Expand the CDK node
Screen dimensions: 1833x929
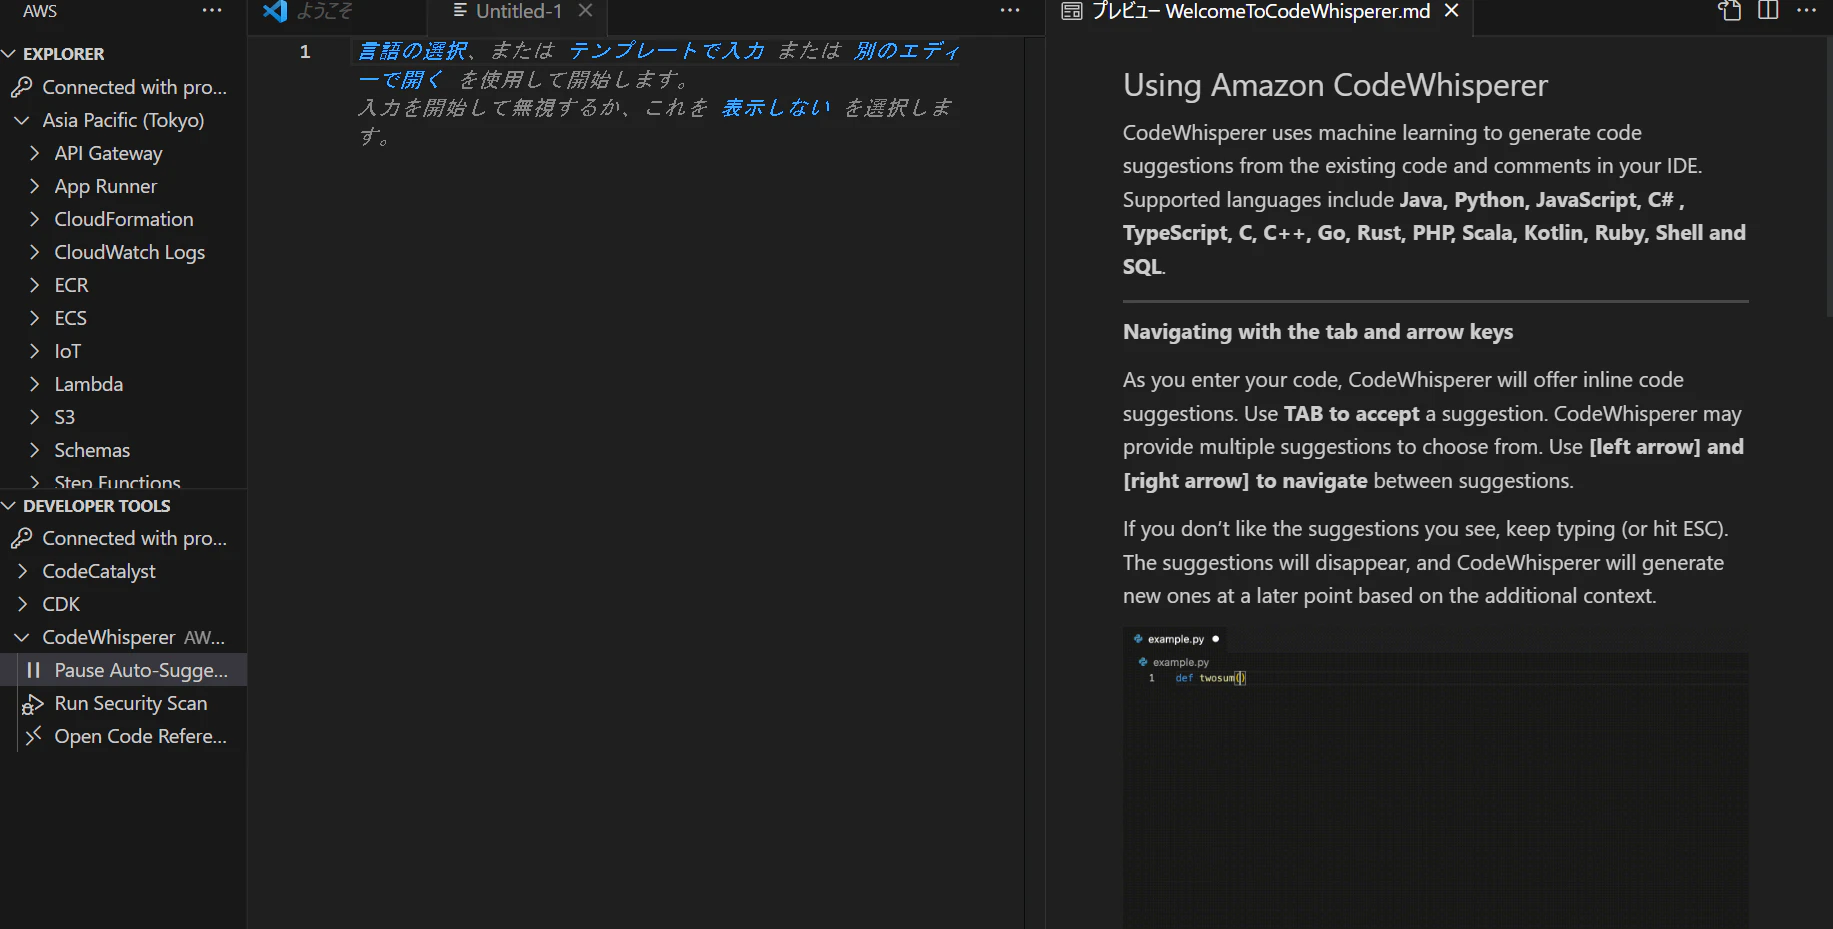22,605
